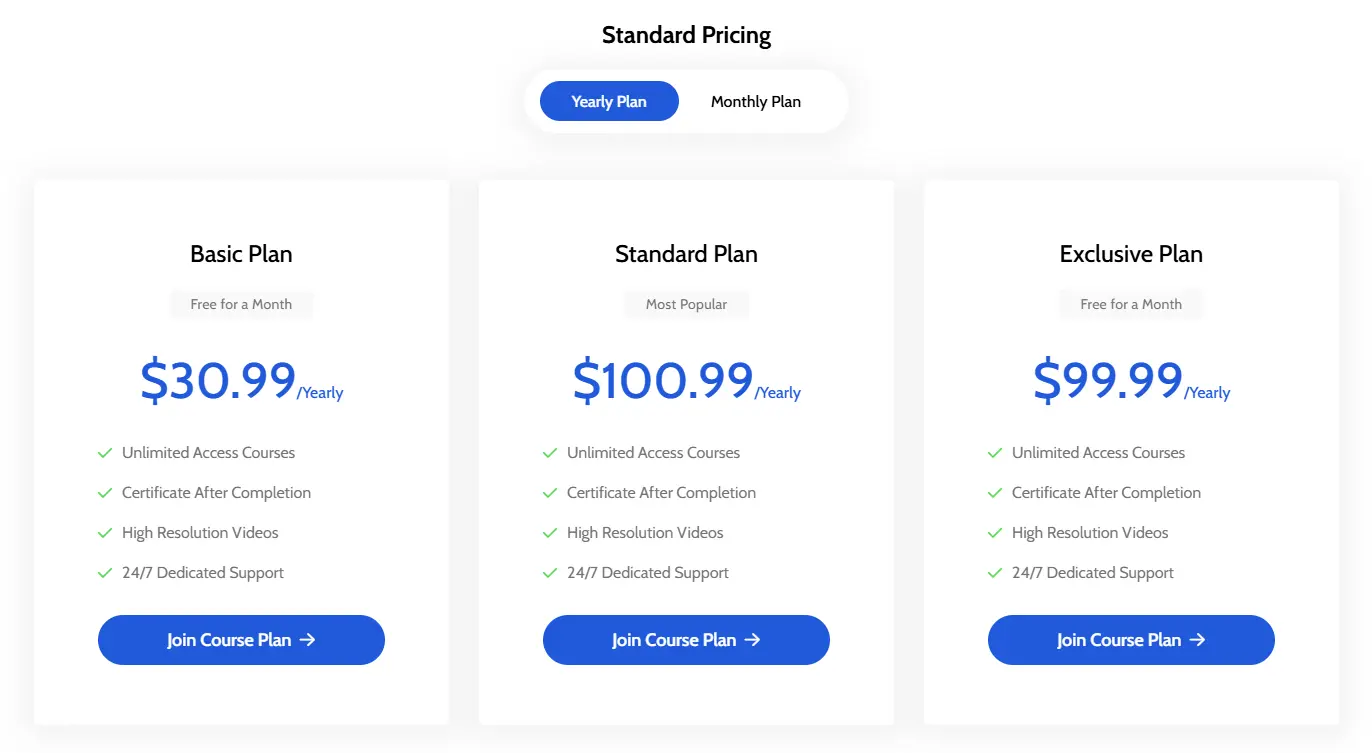Click Basic Plan's 24/7 Dedicated Support checkmark
The width and height of the screenshot is (1372, 753).
[105, 573]
